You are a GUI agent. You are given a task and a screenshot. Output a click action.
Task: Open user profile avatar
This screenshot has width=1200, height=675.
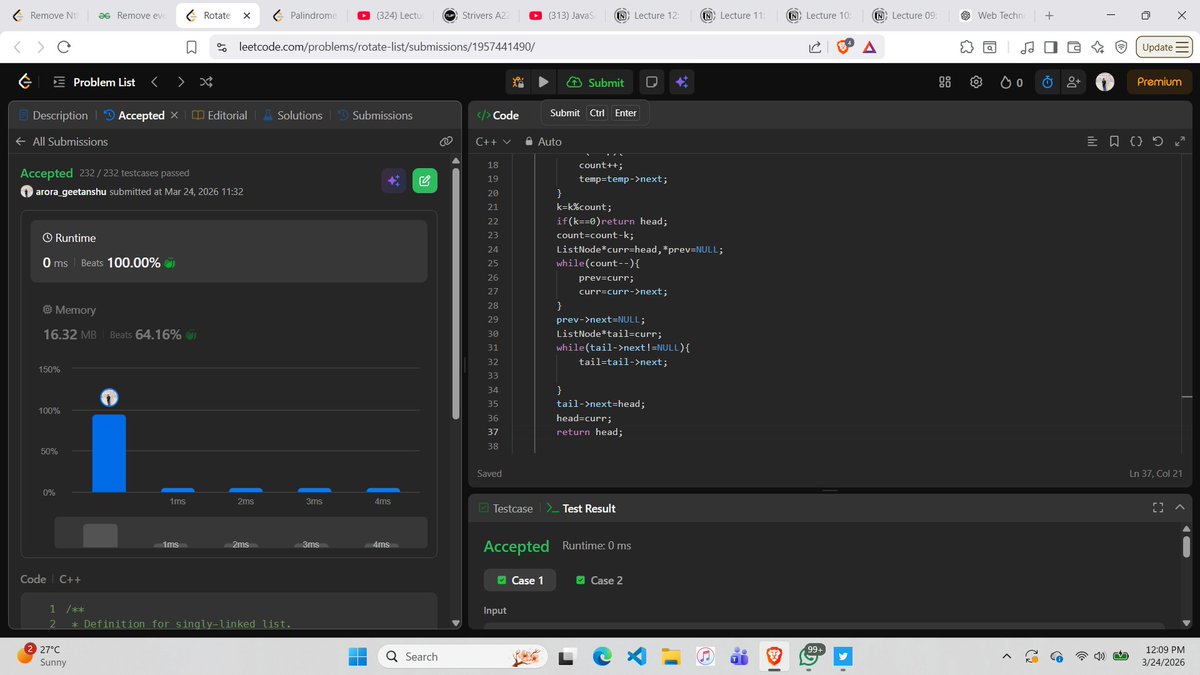1105,82
